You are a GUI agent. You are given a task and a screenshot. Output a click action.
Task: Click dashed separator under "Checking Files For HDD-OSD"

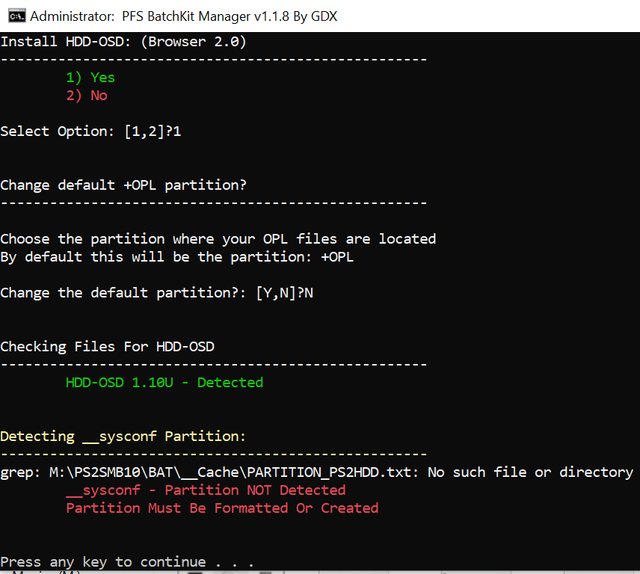coord(213,365)
